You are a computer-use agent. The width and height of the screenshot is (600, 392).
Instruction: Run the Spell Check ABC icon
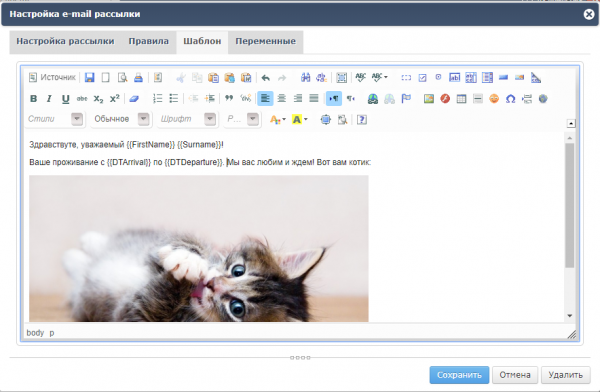point(360,78)
